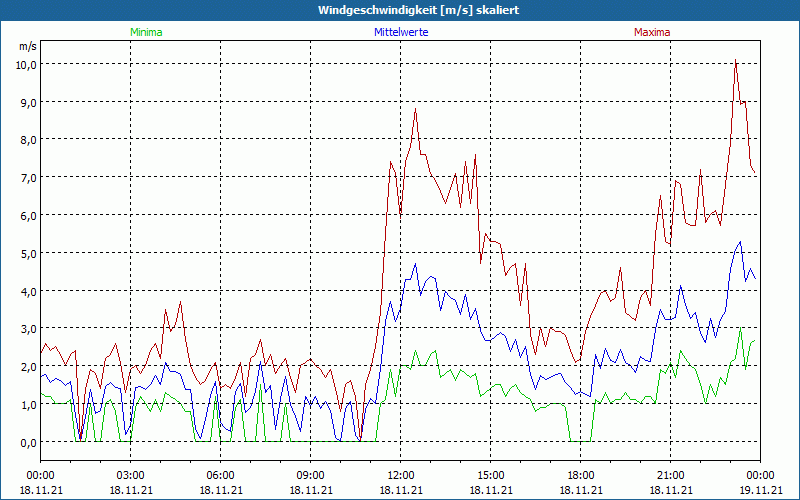Screen dimensions: 800x500
Task: Click the 10,0 y-axis value label
Action: 26,64
